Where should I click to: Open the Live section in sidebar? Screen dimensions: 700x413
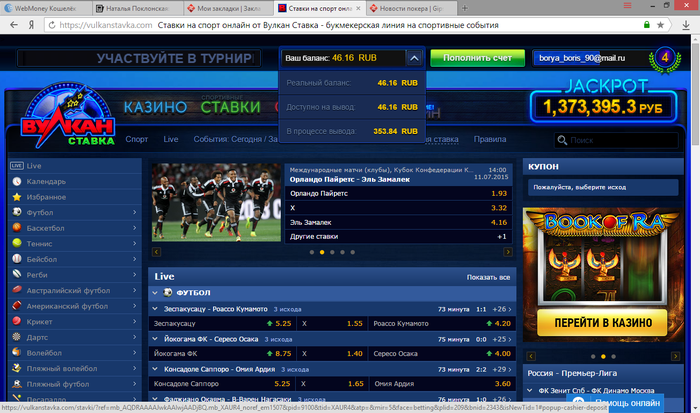pyautogui.click(x=75, y=166)
